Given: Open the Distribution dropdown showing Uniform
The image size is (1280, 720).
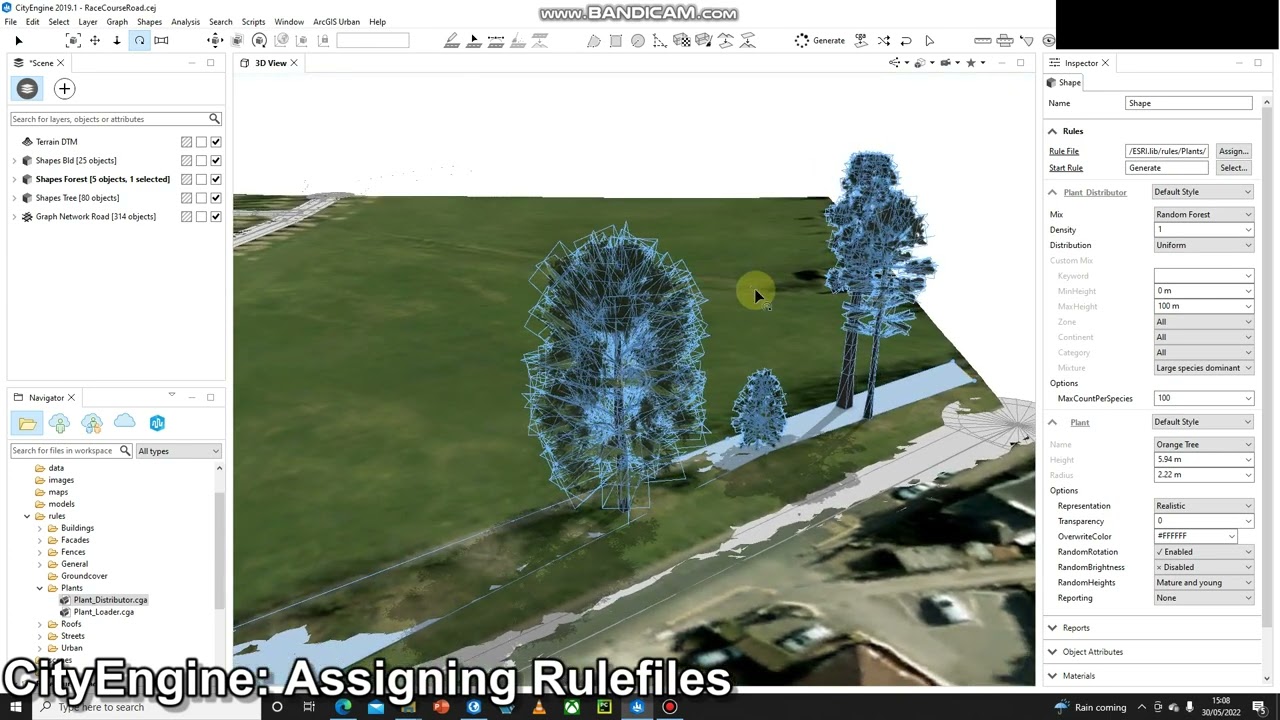Looking at the screenshot, I should point(1203,245).
